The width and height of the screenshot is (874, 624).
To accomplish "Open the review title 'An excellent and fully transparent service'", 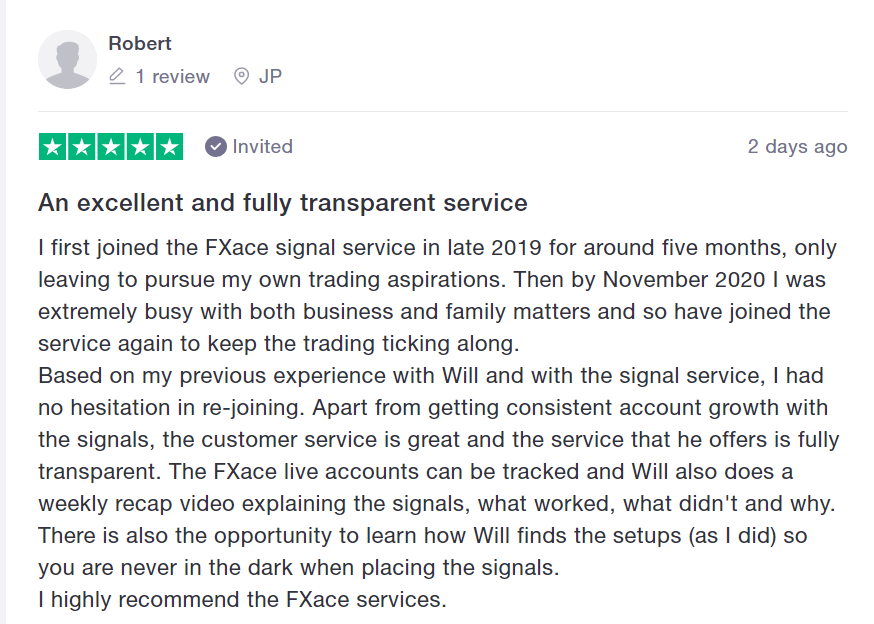I will pos(283,203).
